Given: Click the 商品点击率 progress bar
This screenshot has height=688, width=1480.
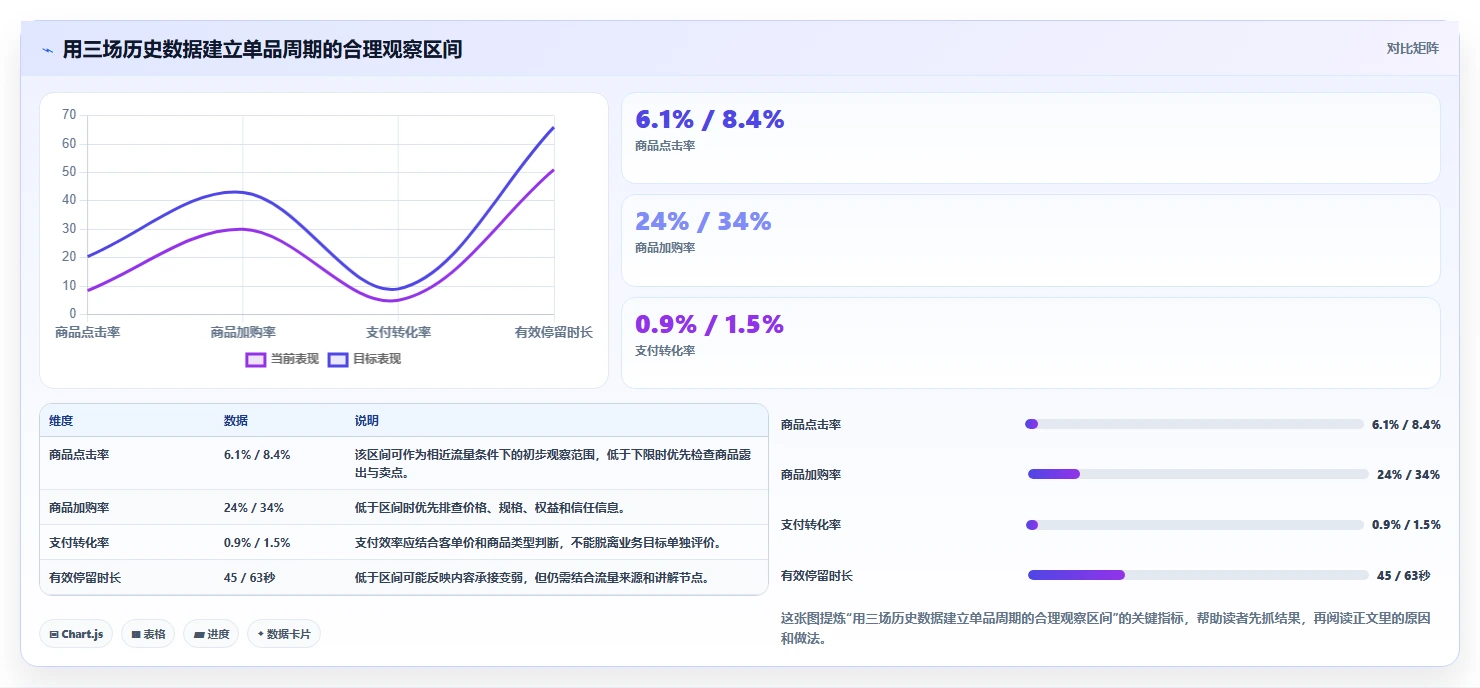Looking at the screenshot, I should point(1194,424).
